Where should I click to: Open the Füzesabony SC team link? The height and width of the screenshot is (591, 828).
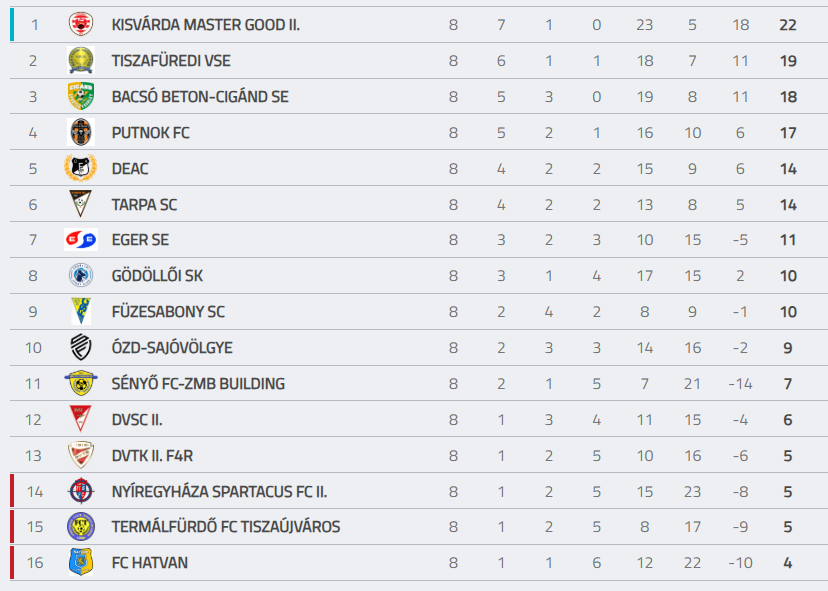coord(168,312)
